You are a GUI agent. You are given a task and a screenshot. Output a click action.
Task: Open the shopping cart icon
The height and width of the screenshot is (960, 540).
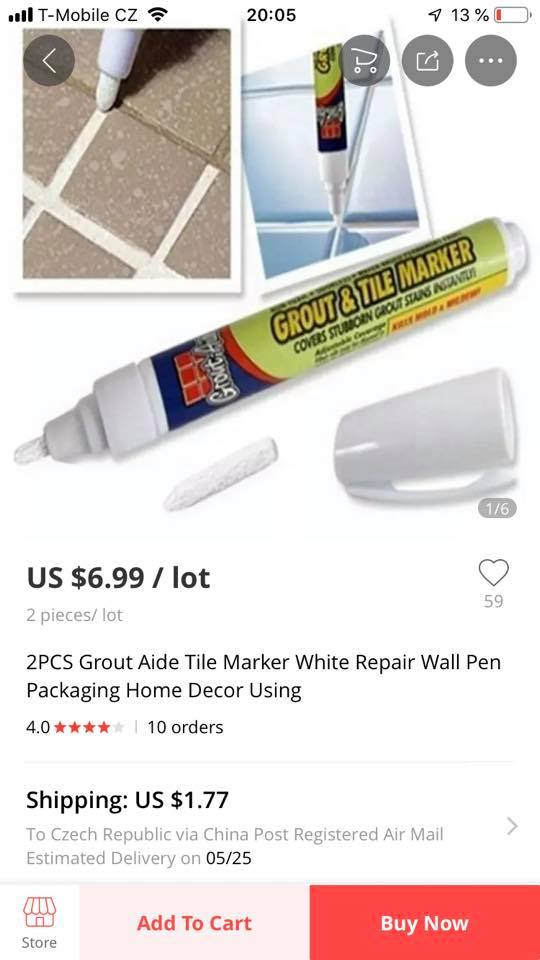[x=365, y=60]
